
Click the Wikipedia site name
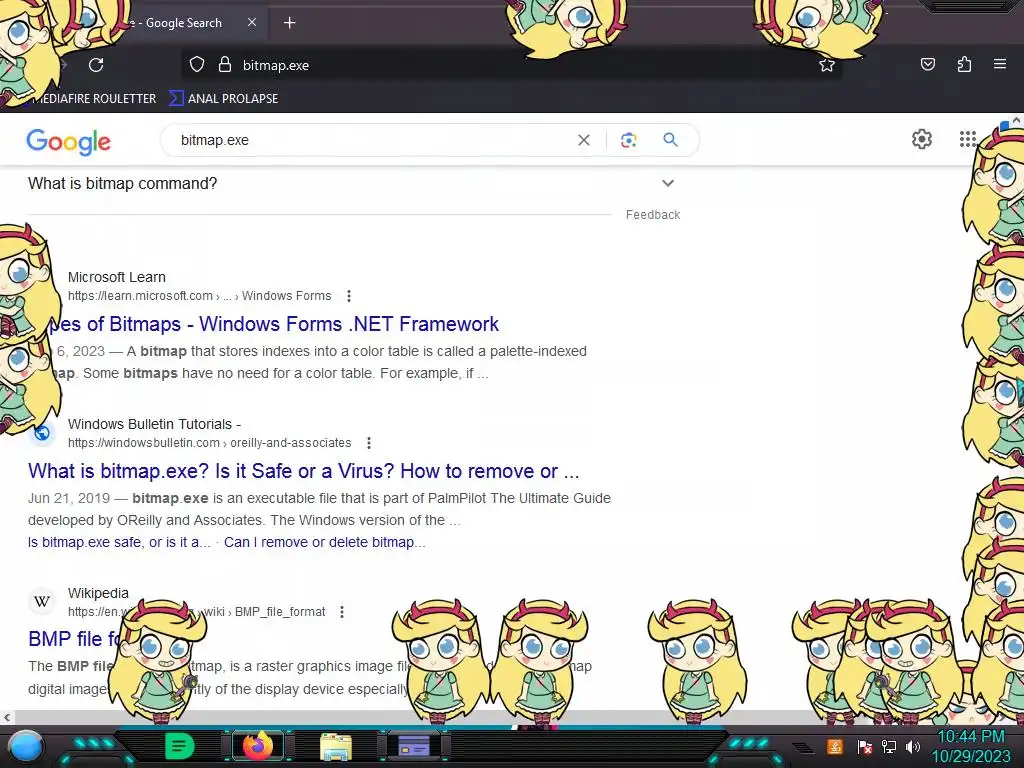point(98,593)
